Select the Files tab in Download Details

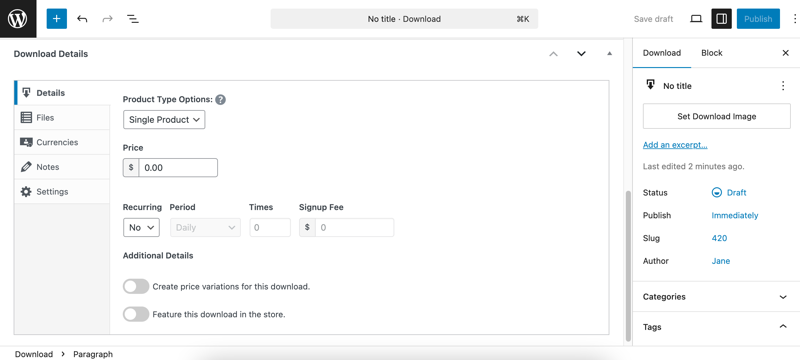(x=62, y=118)
